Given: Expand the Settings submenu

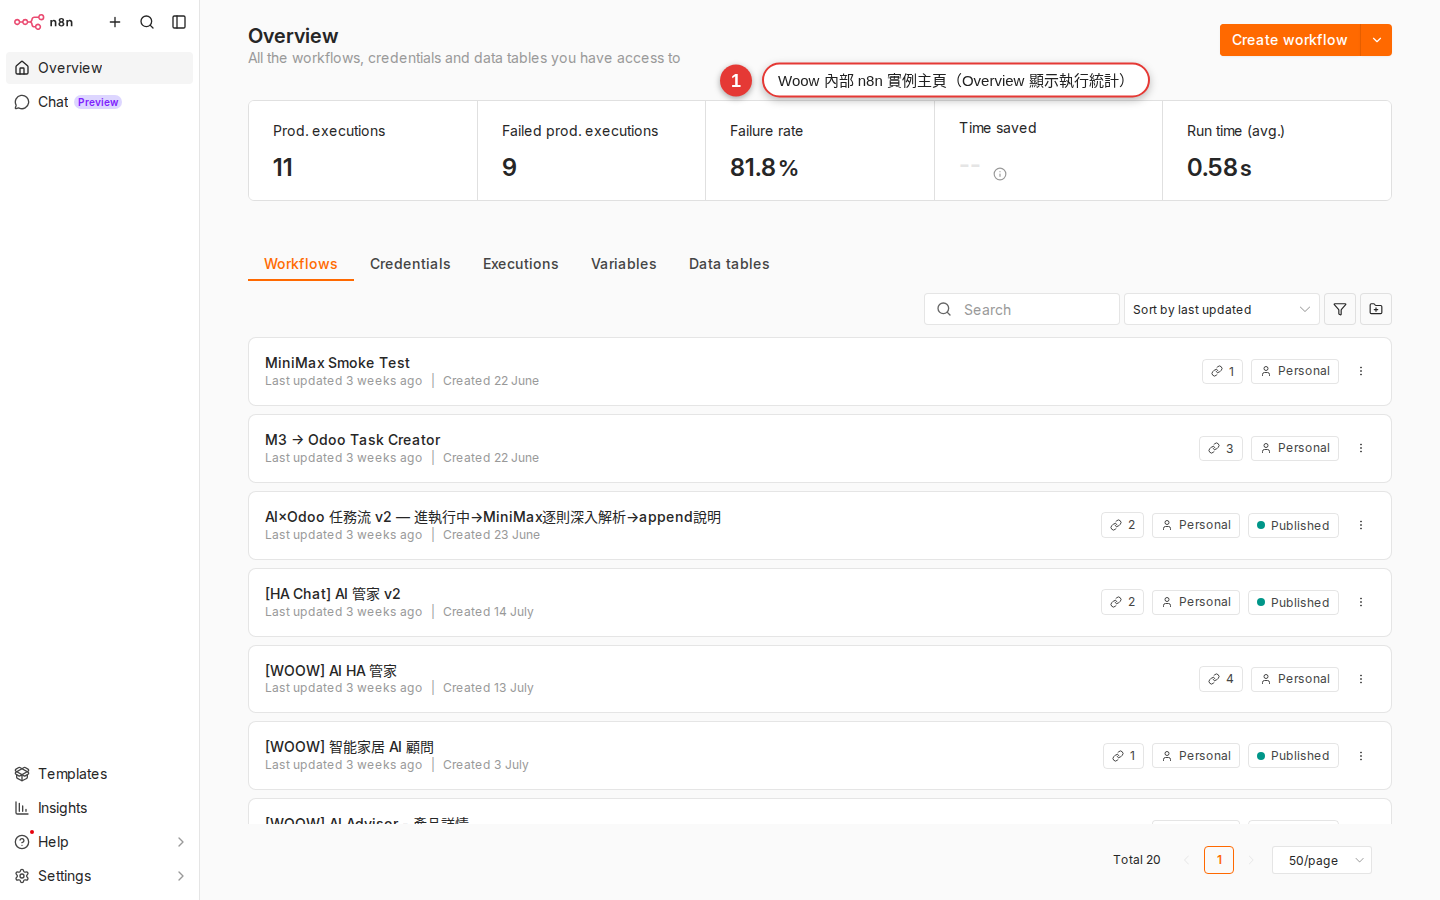Looking at the screenshot, I should (x=99, y=876).
